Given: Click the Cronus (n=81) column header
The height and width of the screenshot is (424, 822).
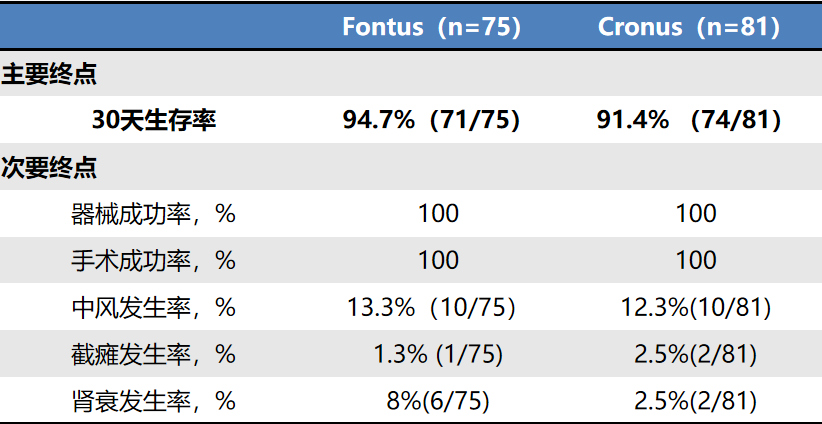Looking at the screenshot, I should [688, 27].
